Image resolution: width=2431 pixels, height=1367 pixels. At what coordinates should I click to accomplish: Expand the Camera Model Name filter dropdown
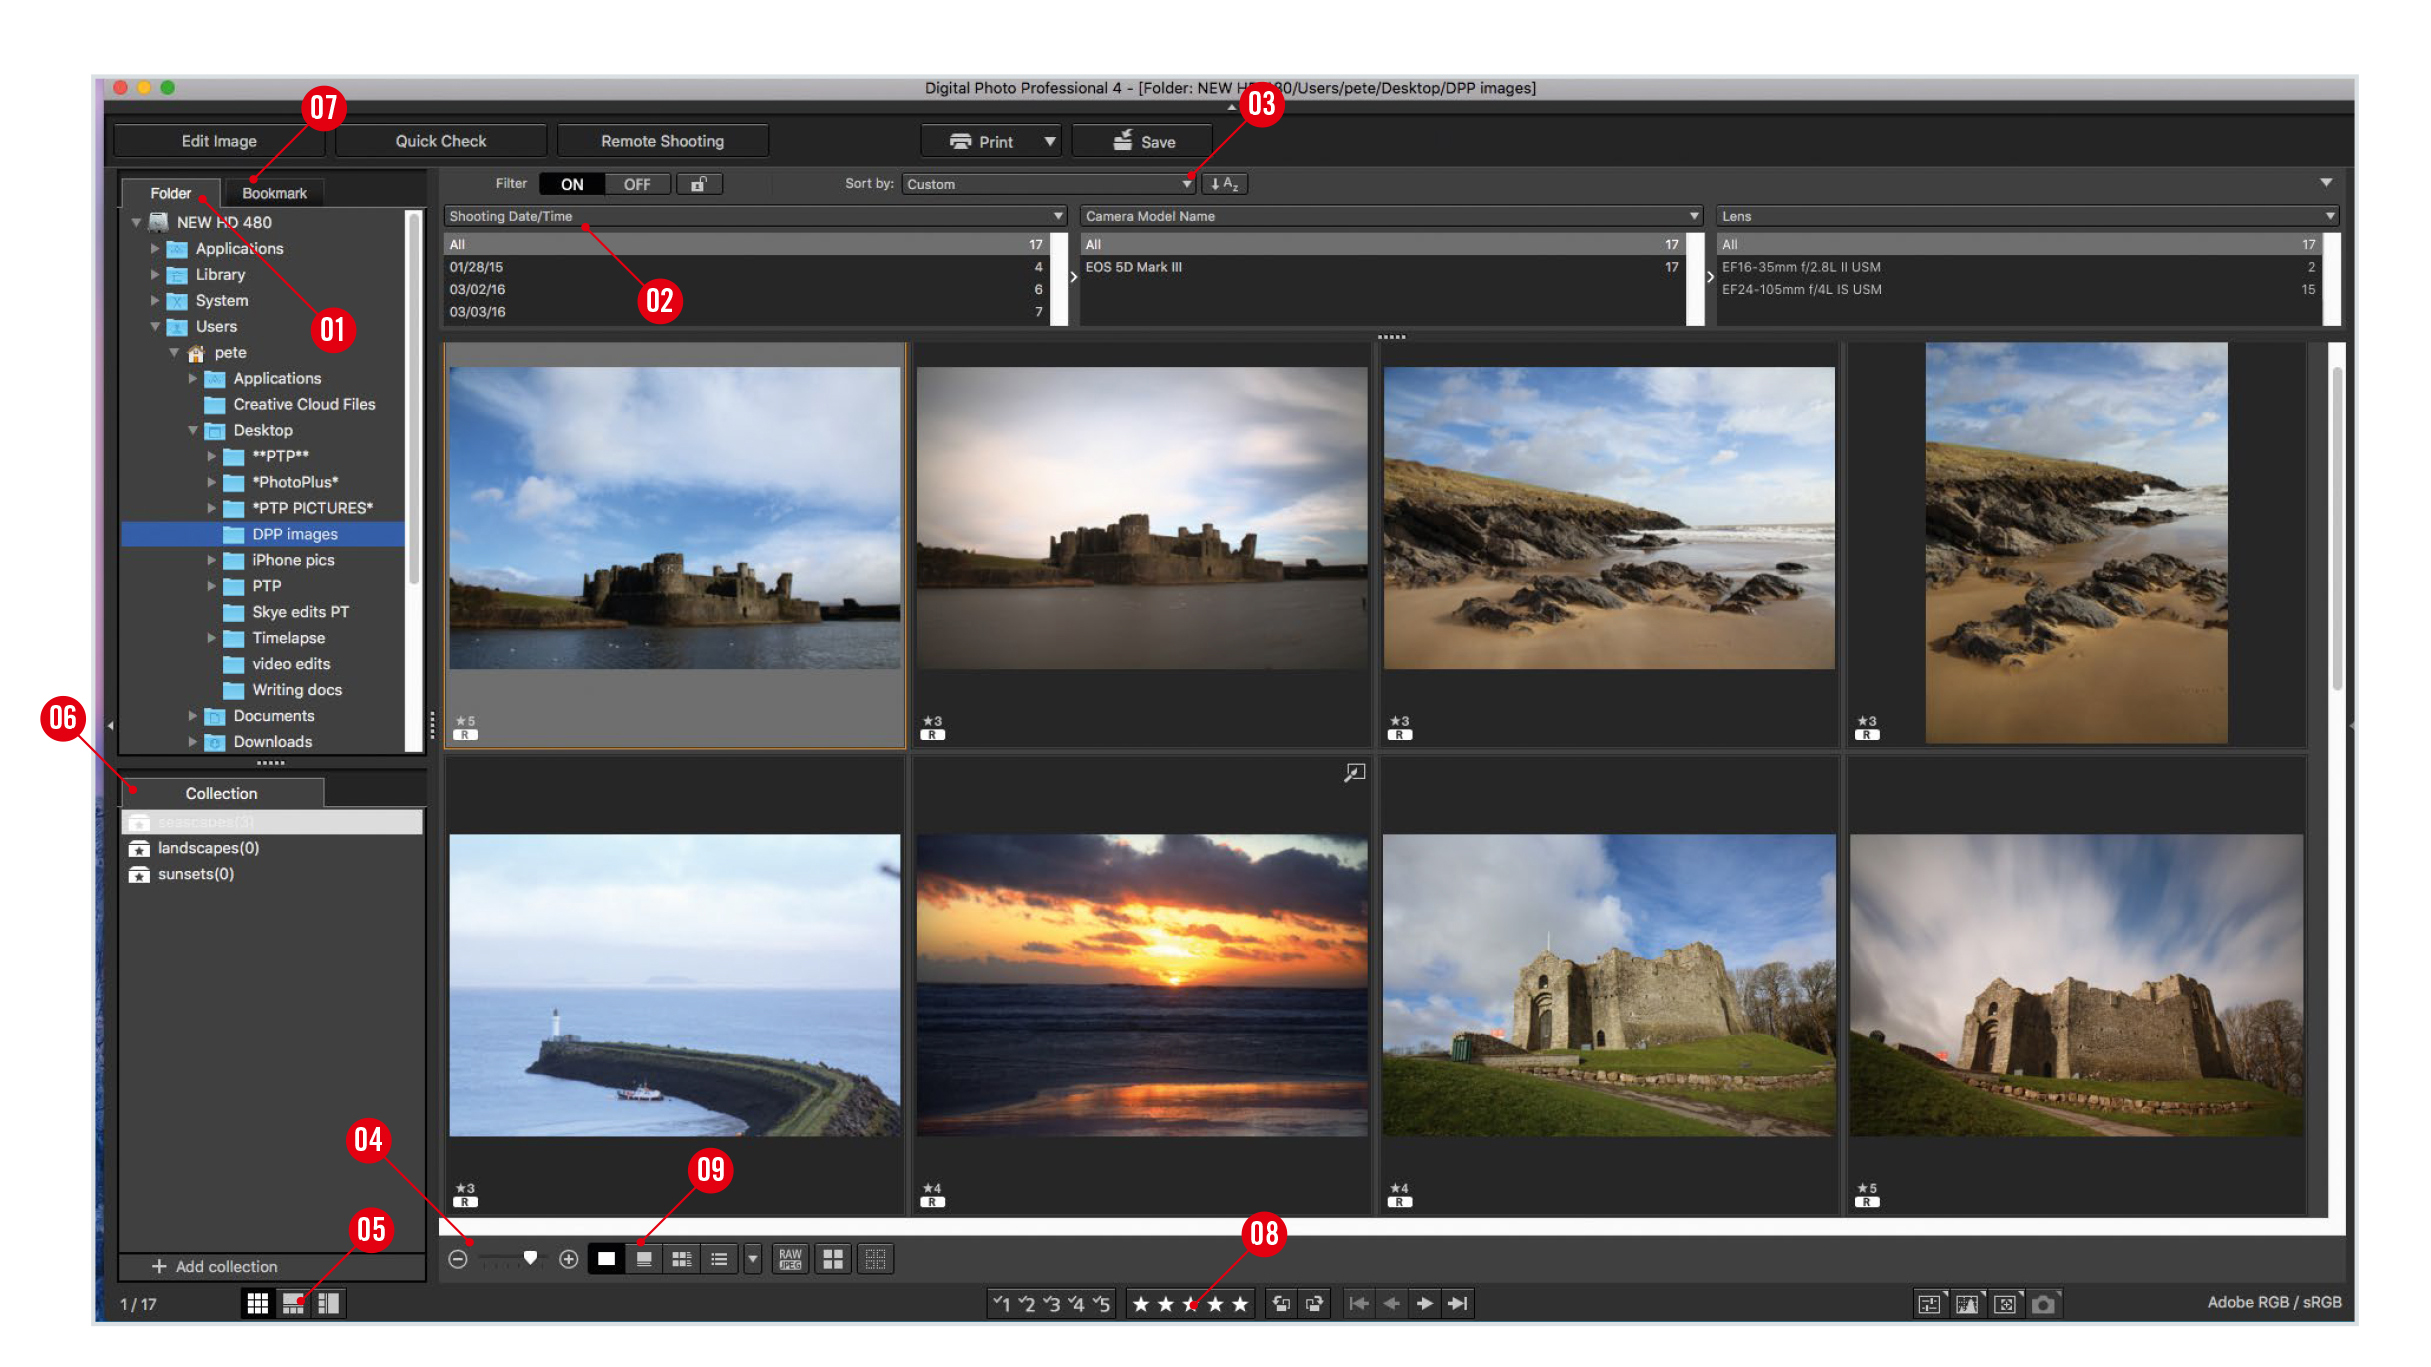(x=1690, y=217)
